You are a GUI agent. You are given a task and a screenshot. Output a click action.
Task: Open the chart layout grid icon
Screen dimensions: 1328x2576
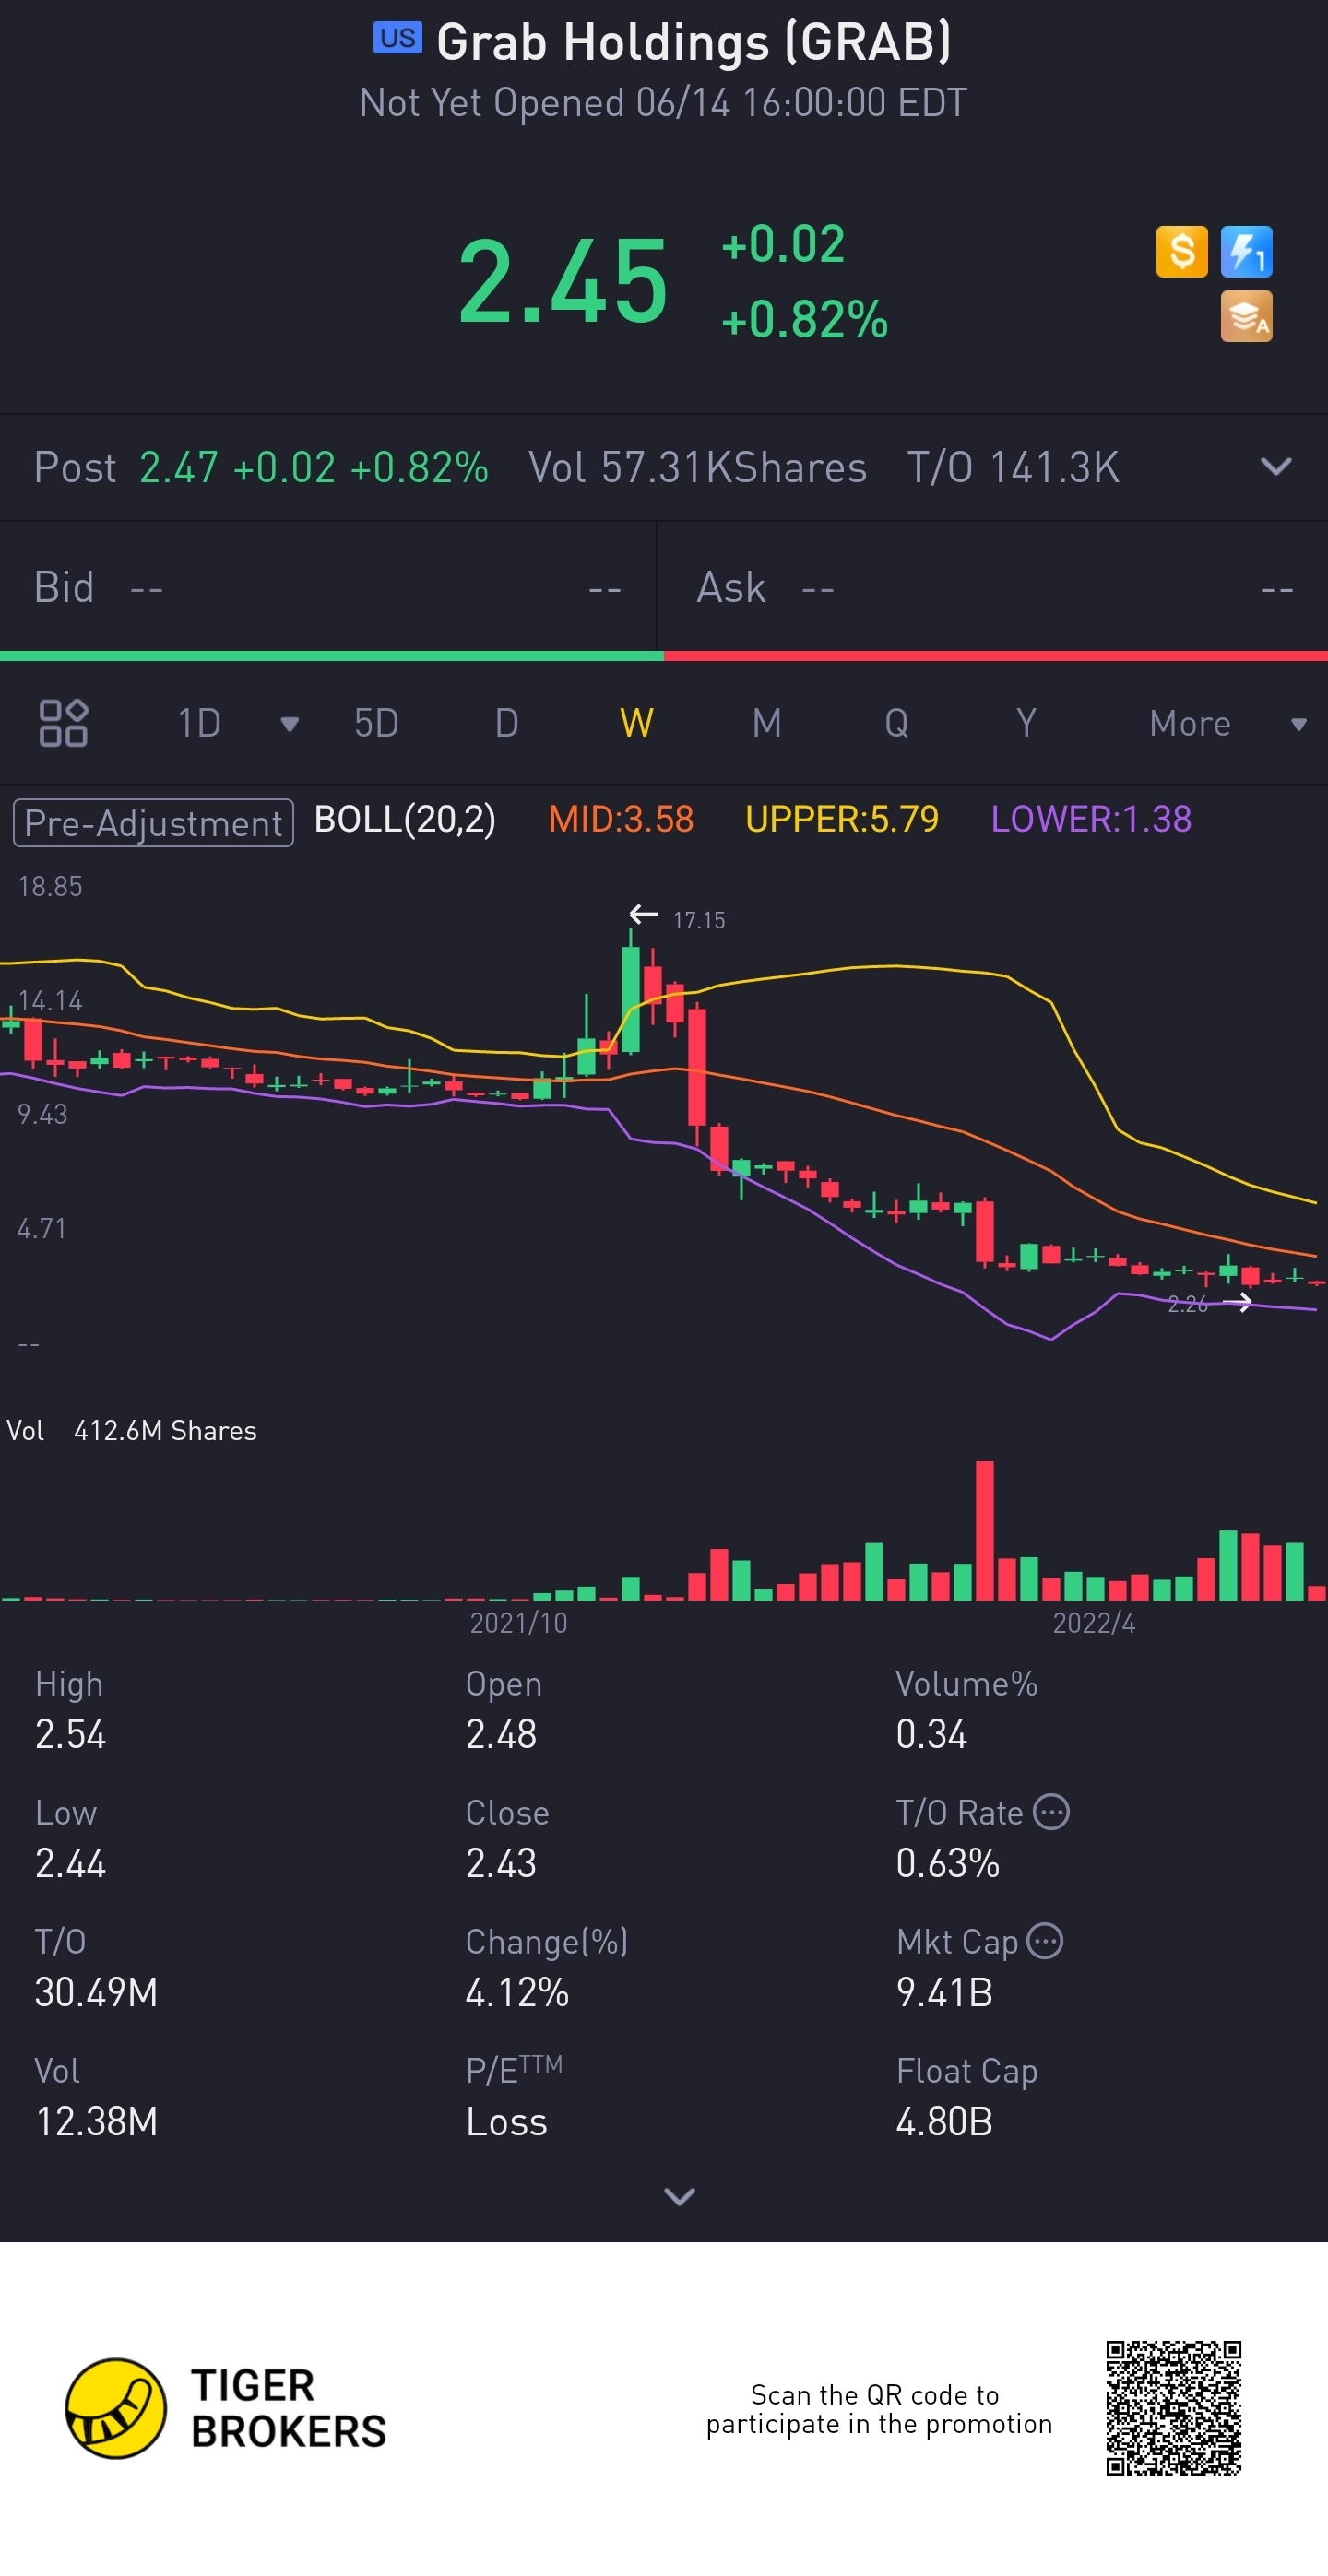pos(63,723)
